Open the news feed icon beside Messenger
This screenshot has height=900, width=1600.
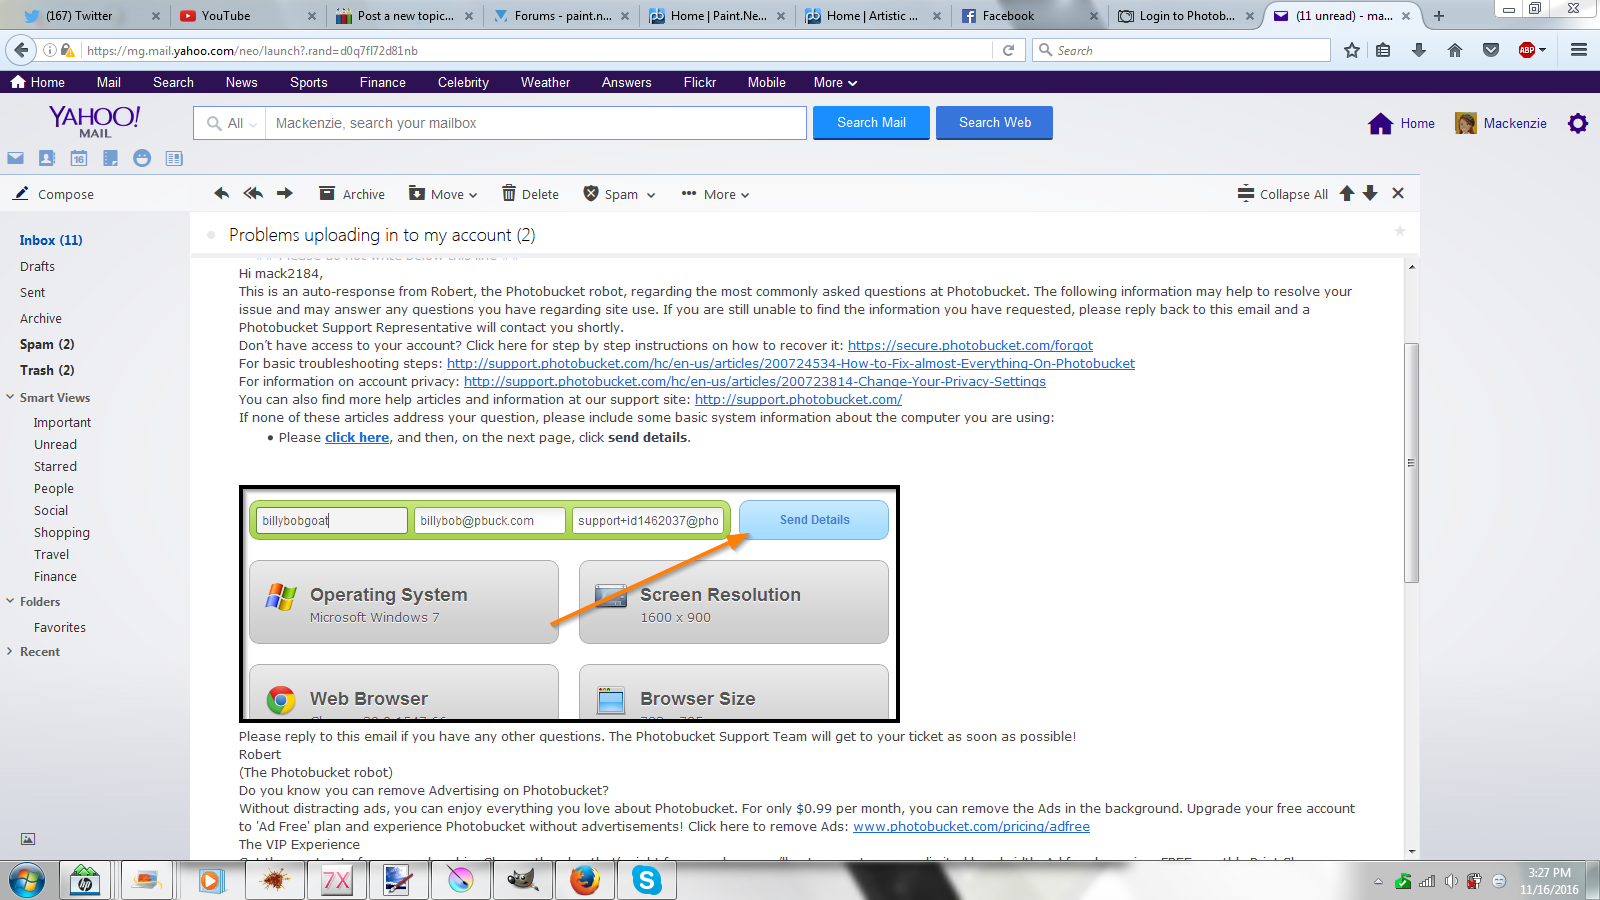[174, 158]
